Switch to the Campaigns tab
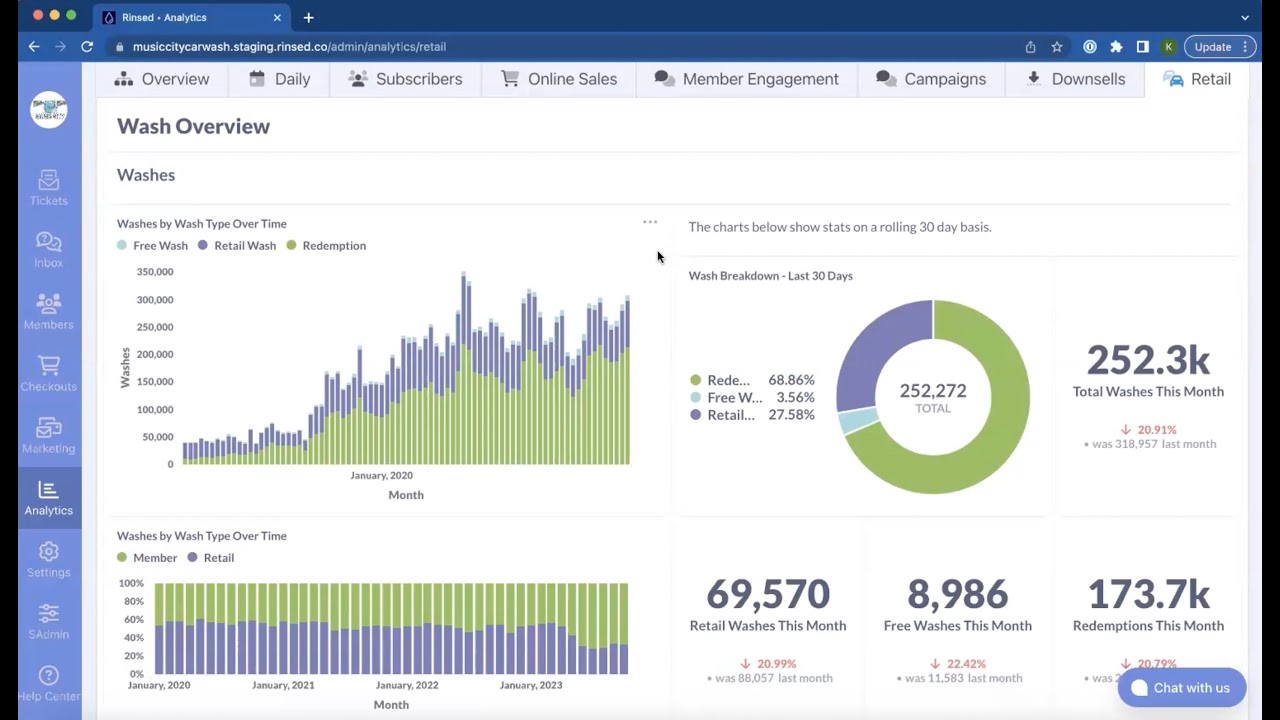This screenshot has width=1280, height=720. coord(931,79)
